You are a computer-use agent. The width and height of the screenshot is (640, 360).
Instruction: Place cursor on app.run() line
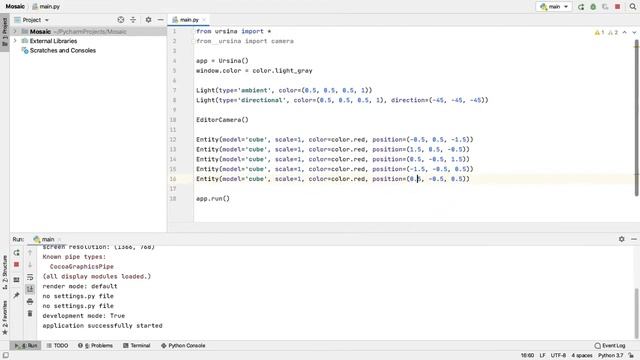pyautogui.click(x=213, y=198)
